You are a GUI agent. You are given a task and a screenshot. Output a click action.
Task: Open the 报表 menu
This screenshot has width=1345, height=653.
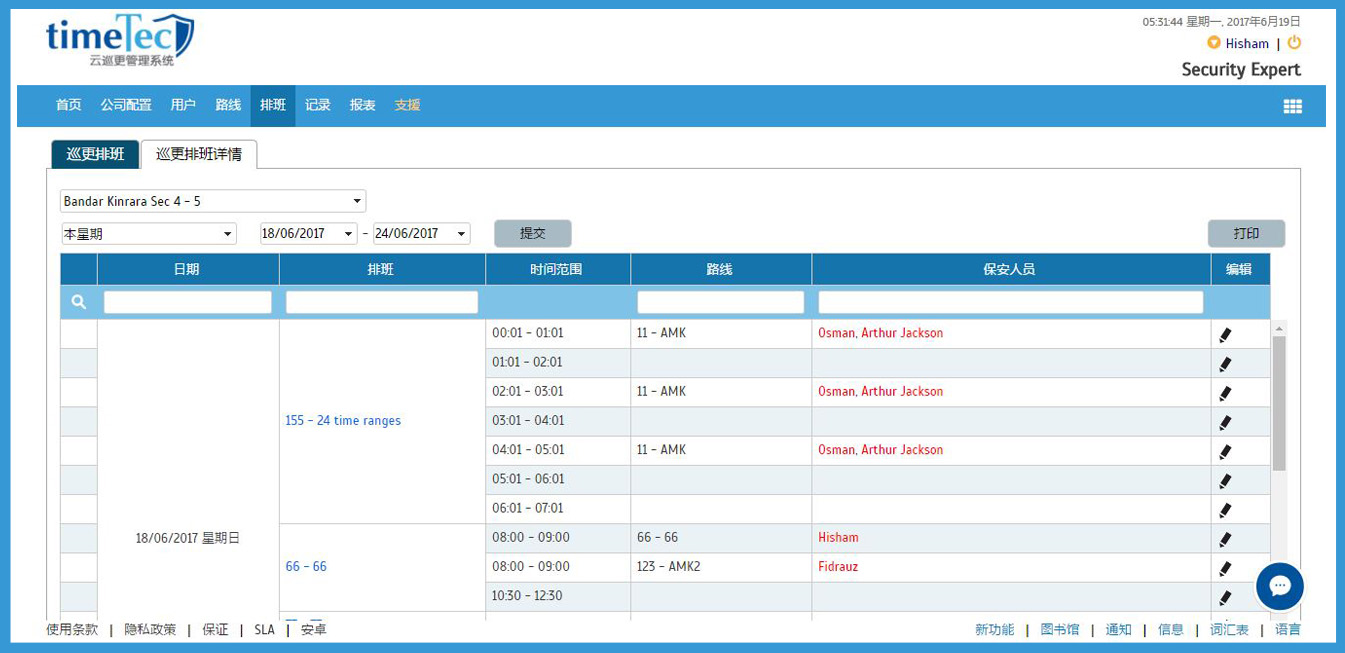(362, 105)
